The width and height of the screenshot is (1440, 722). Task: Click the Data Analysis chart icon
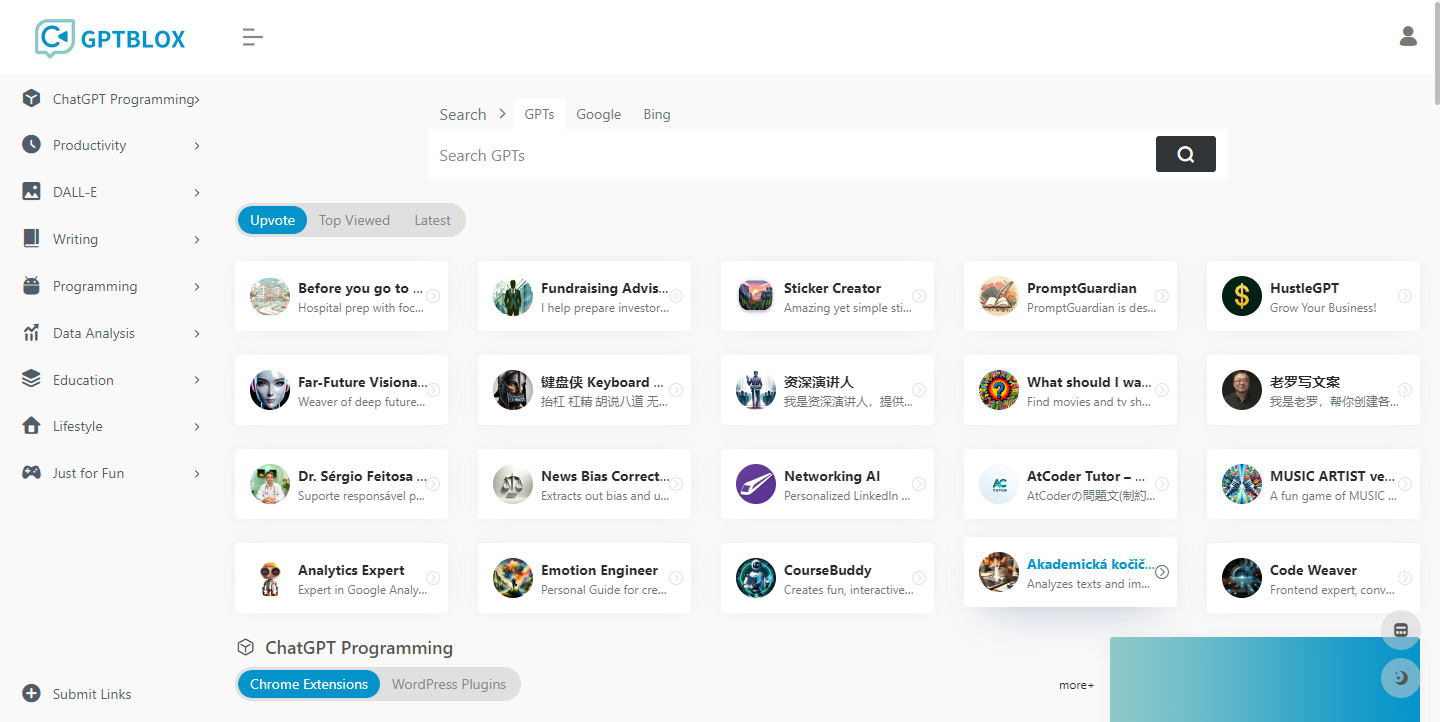tap(32, 333)
